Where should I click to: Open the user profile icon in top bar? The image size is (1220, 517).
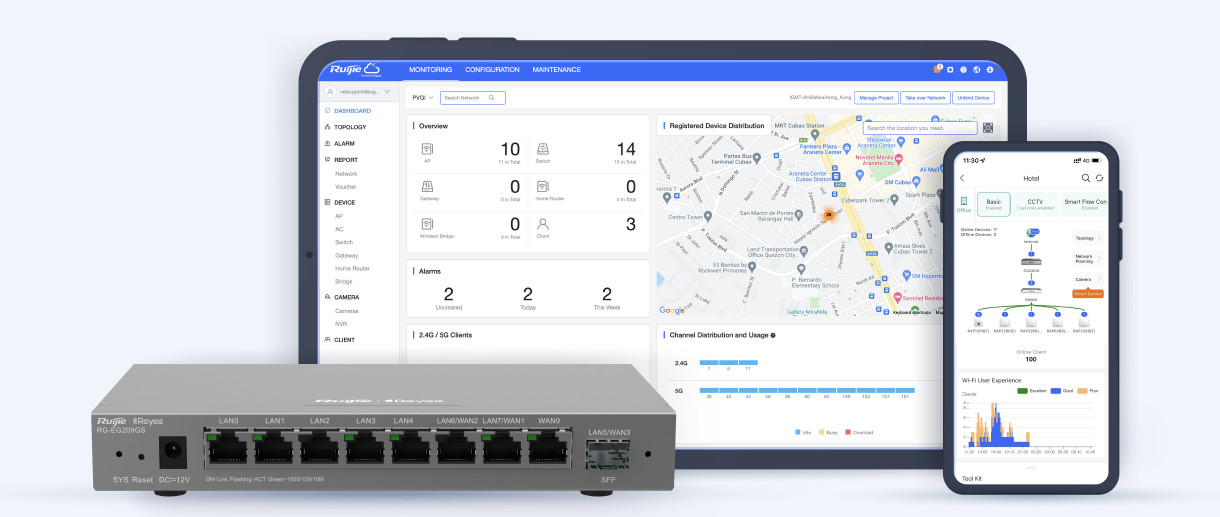[990, 70]
